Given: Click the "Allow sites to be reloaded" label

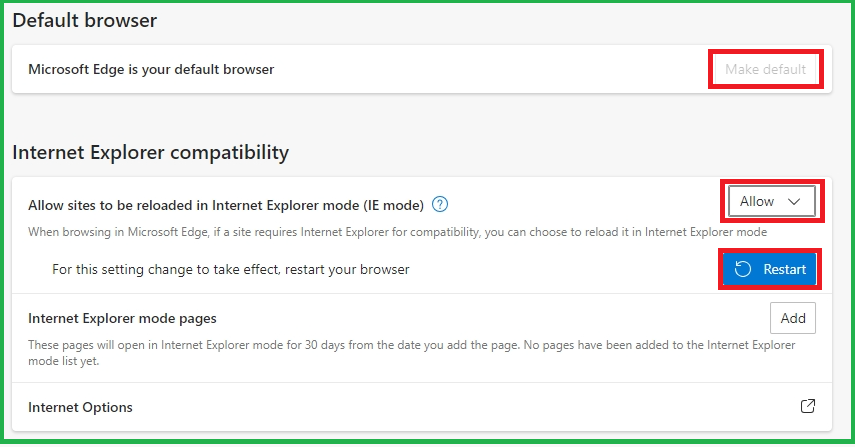Looking at the screenshot, I should (226, 205).
